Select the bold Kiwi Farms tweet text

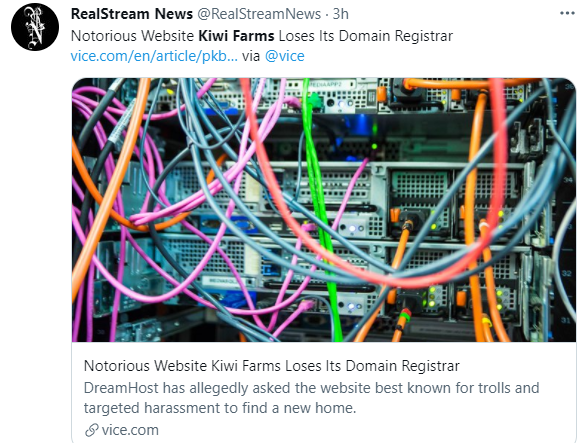pos(236,36)
